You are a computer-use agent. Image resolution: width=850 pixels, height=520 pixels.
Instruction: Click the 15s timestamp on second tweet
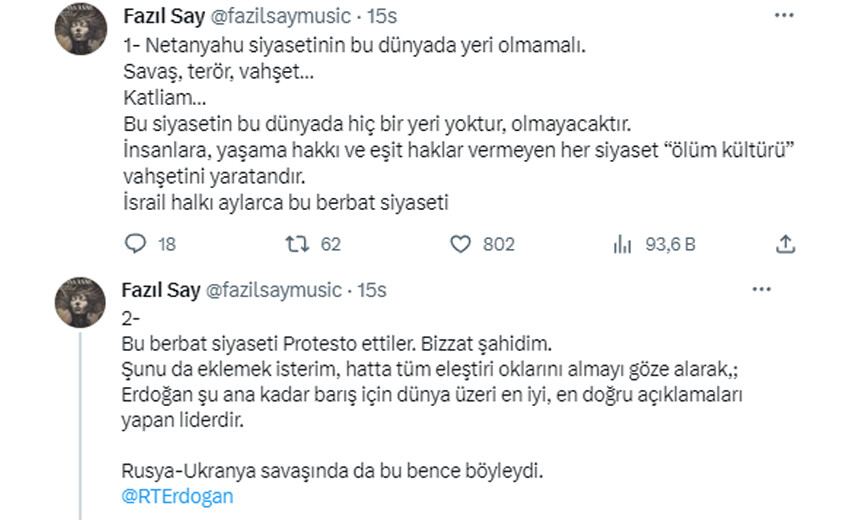pos(372,291)
